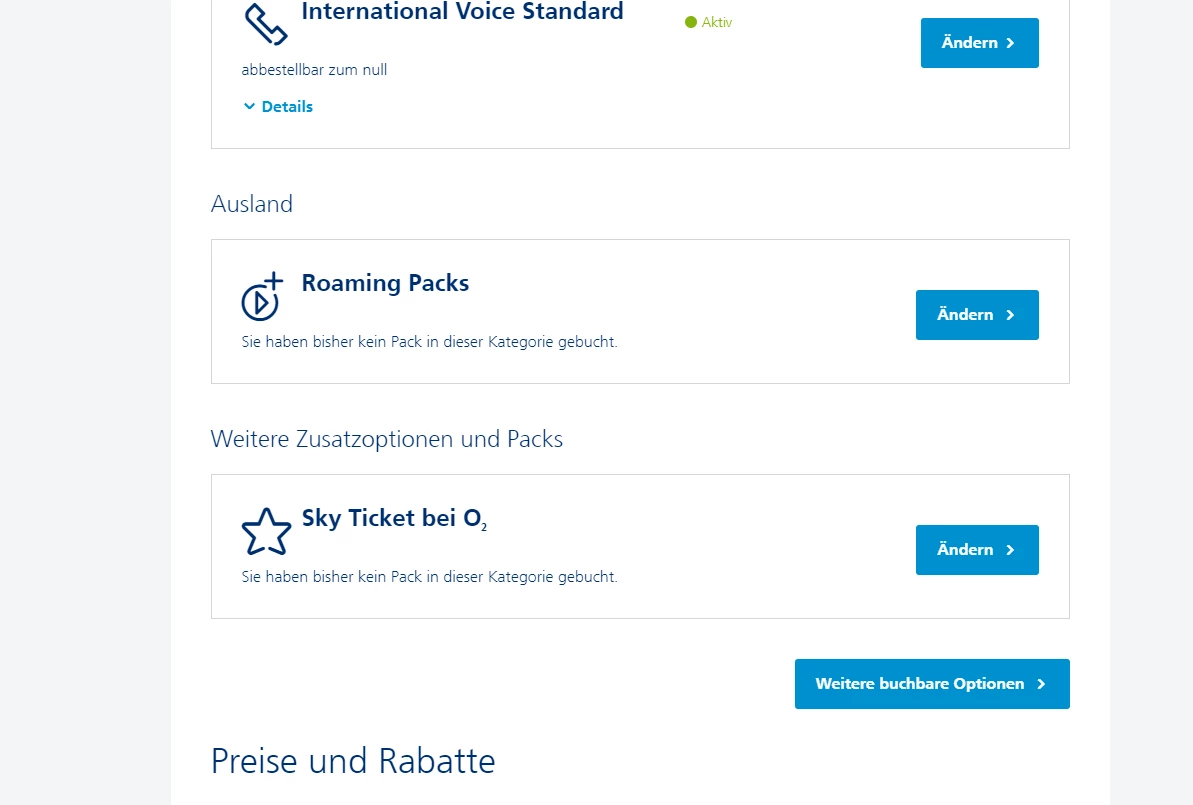Click Weitere Zusatzoptionen und Packs heading
1193x805 pixels.
coord(386,439)
